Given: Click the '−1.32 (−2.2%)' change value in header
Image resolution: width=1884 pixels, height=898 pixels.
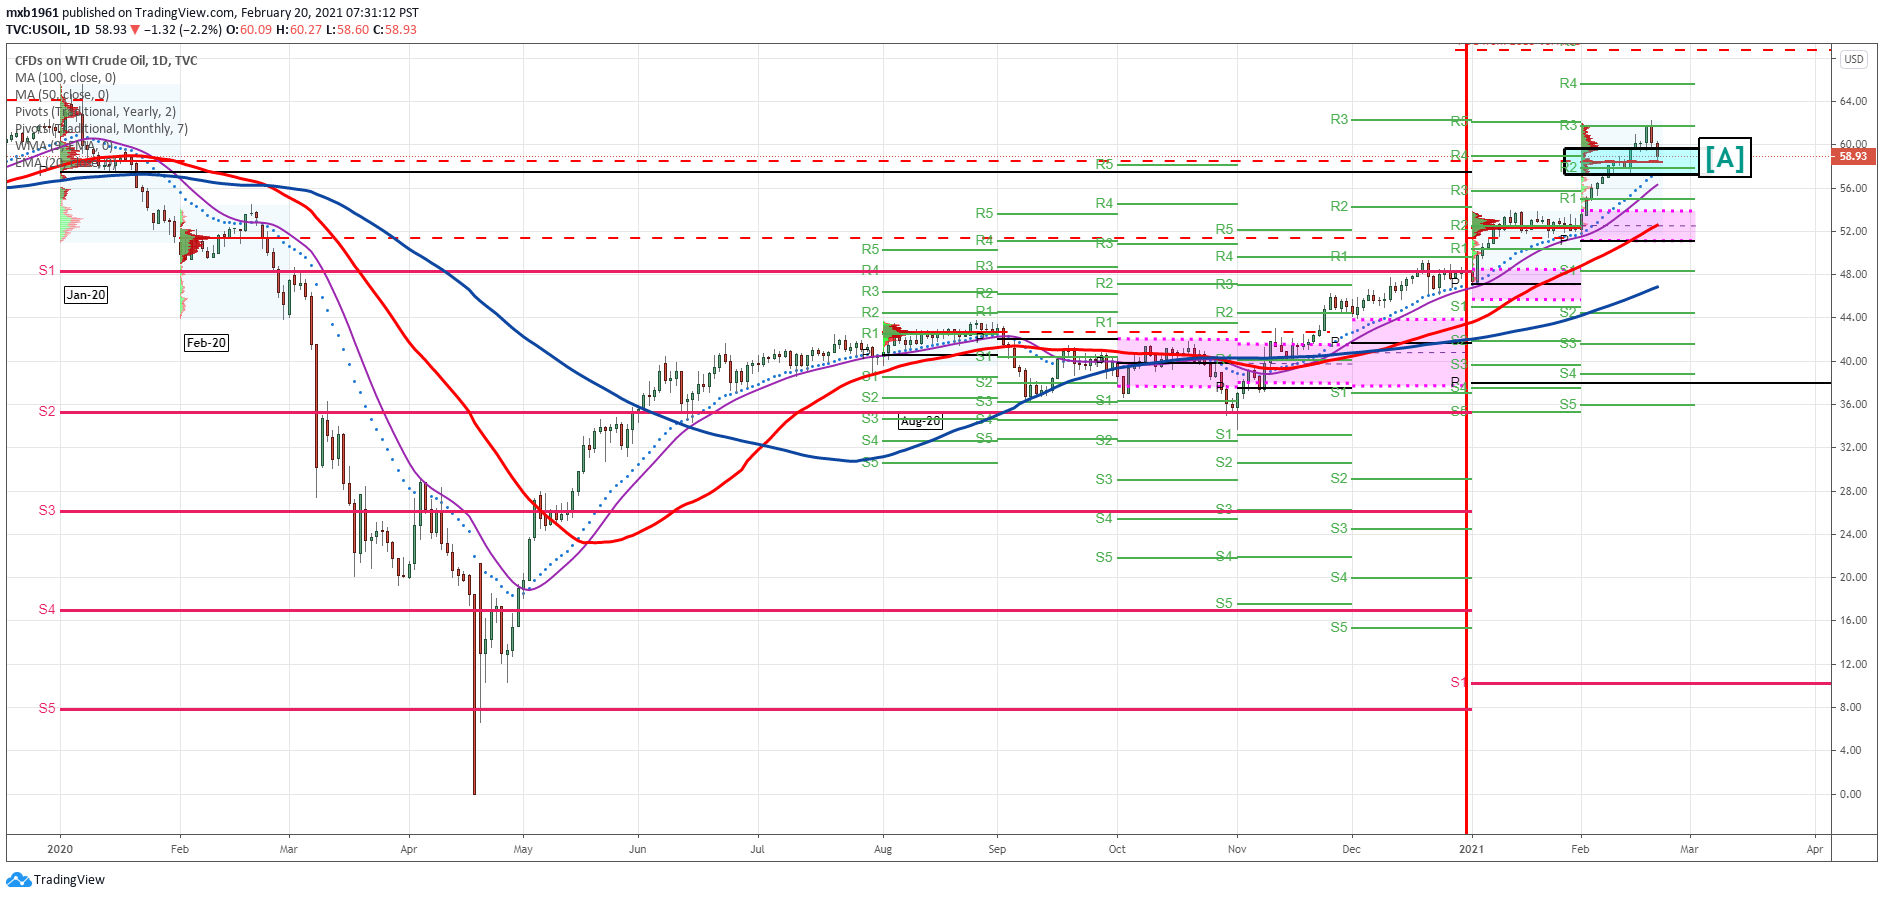Looking at the screenshot, I should pos(182,30).
